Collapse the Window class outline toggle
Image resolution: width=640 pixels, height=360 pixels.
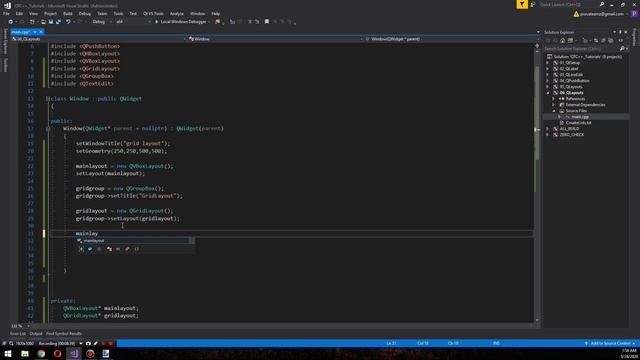click(48, 99)
